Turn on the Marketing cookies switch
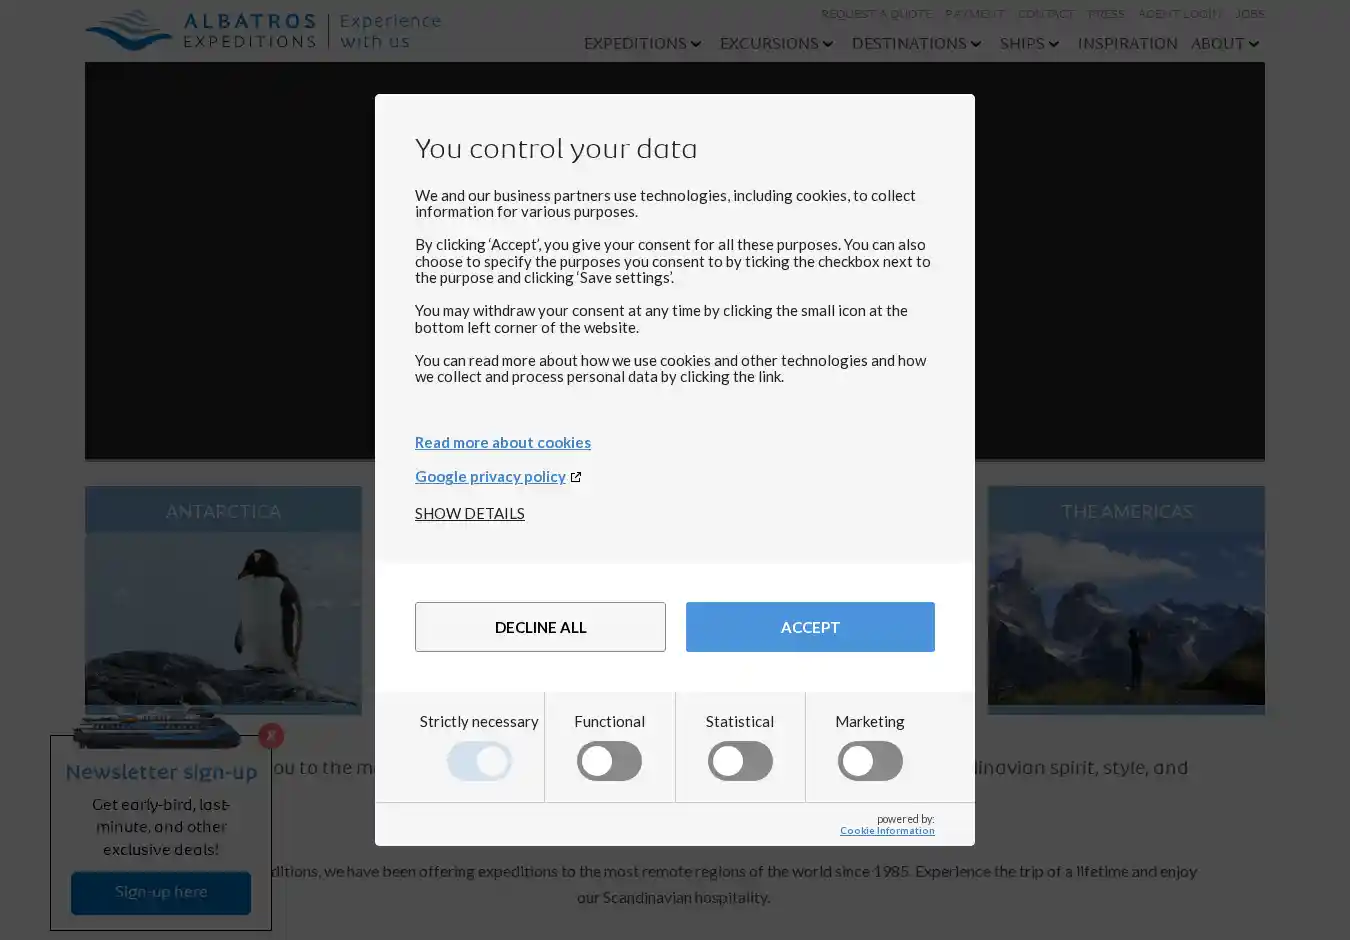This screenshot has width=1350, height=940. (870, 761)
